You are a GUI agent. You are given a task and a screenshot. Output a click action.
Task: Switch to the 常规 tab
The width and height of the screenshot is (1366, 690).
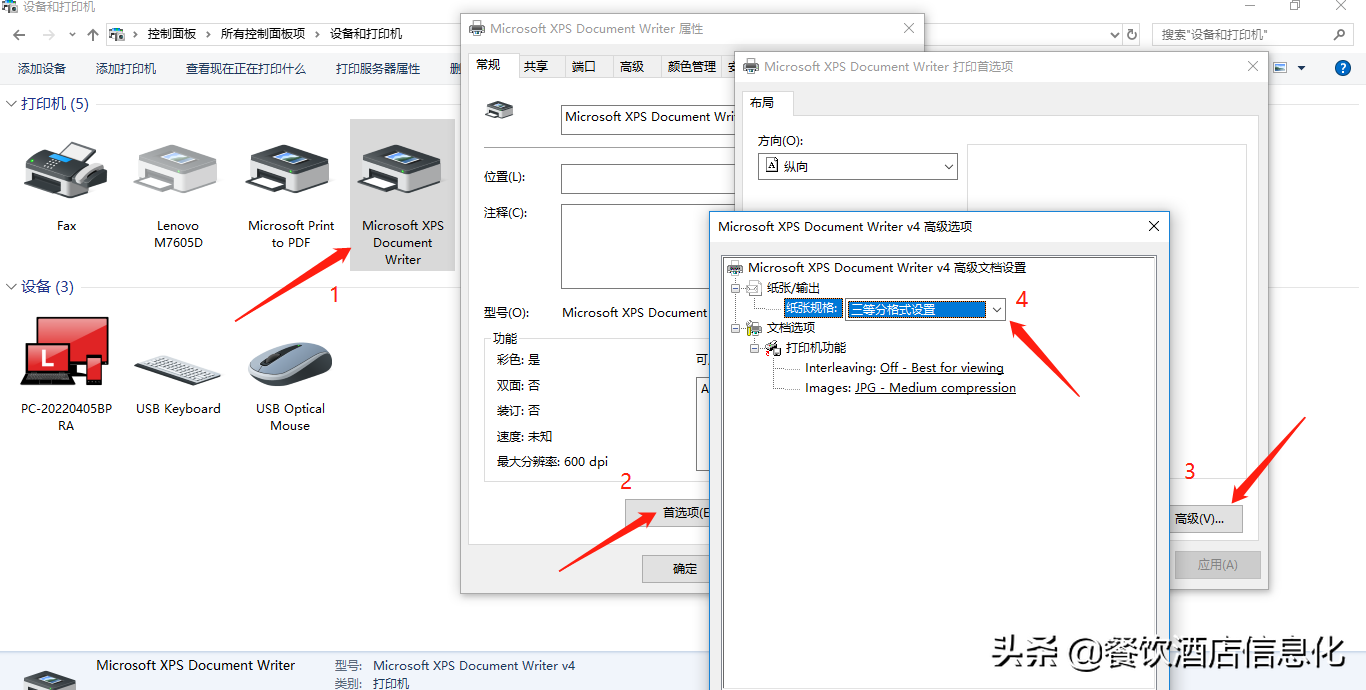[488, 65]
